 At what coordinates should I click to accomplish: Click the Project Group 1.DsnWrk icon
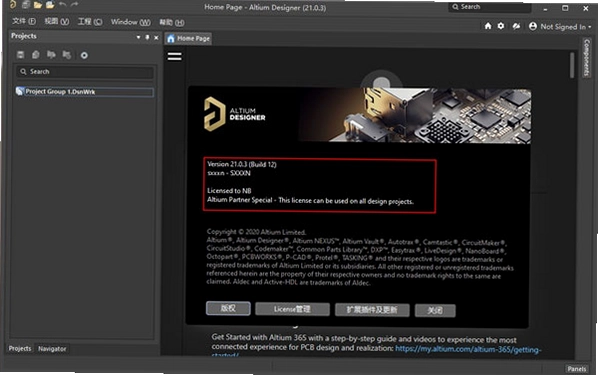pos(19,92)
